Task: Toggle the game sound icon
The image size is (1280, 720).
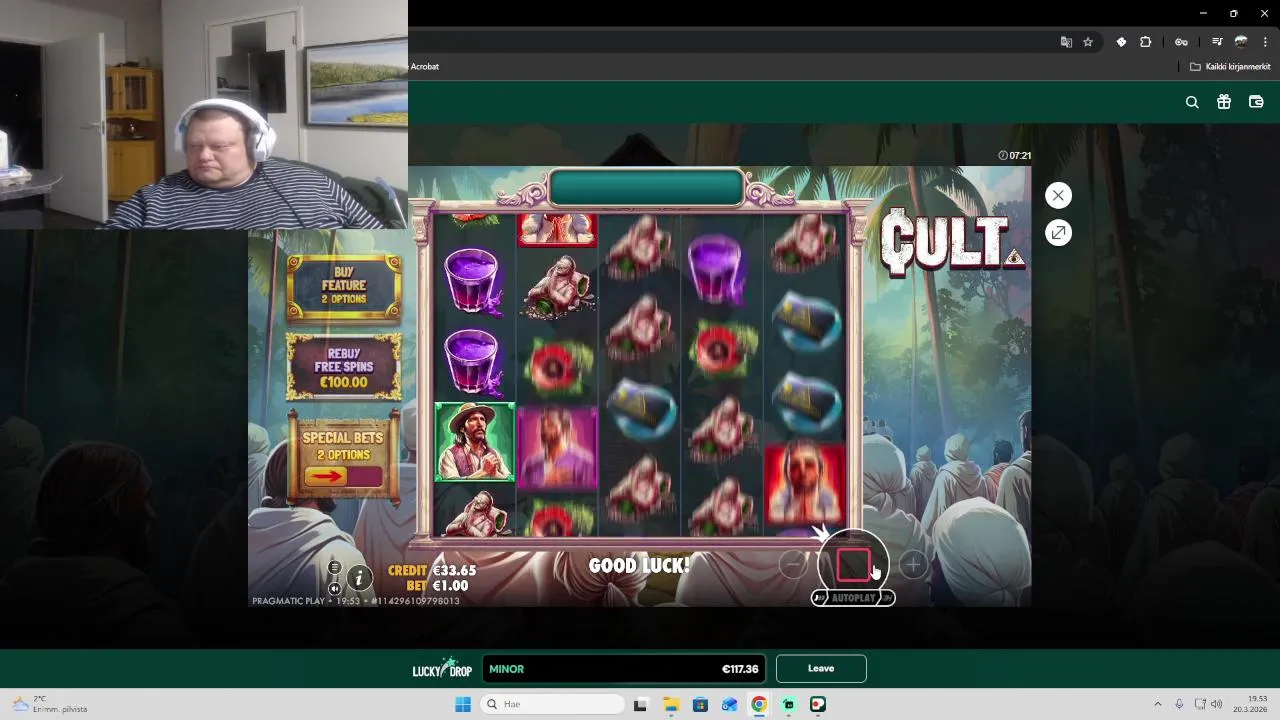Action: tap(334, 588)
